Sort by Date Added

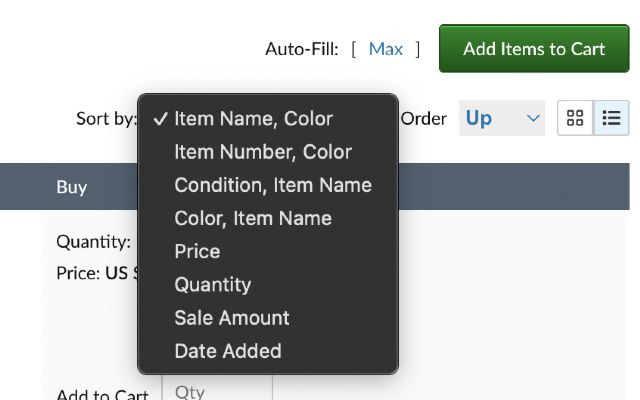tap(228, 351)
